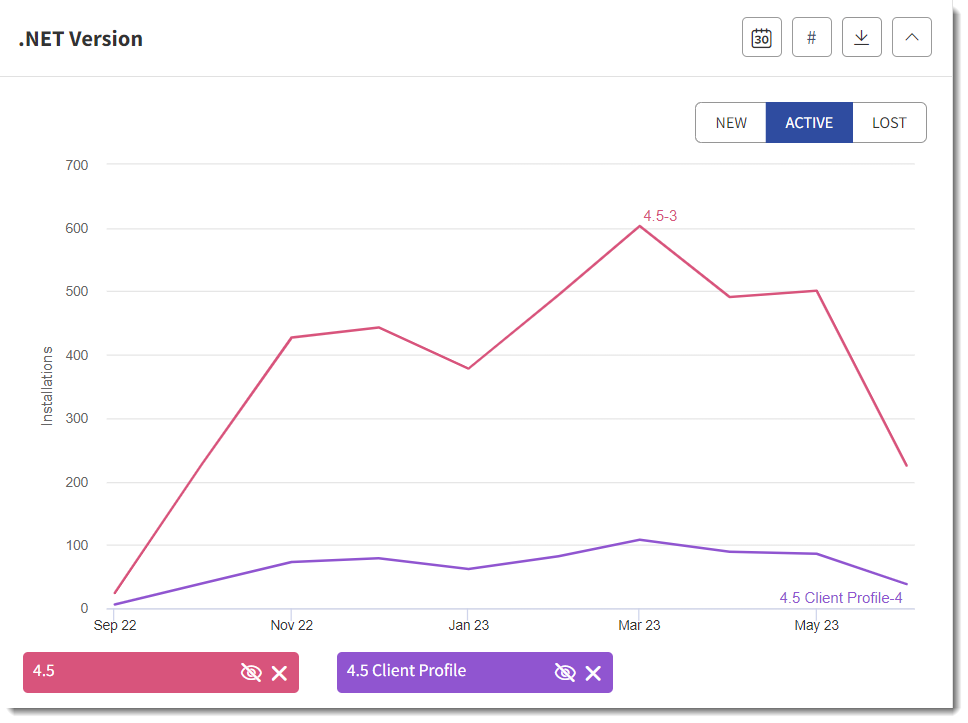The width and height of the screenshot is (968, 723).
Task: Click the 4.5 legend chip label
Action: pyautogui.click(x=44, y=671)
